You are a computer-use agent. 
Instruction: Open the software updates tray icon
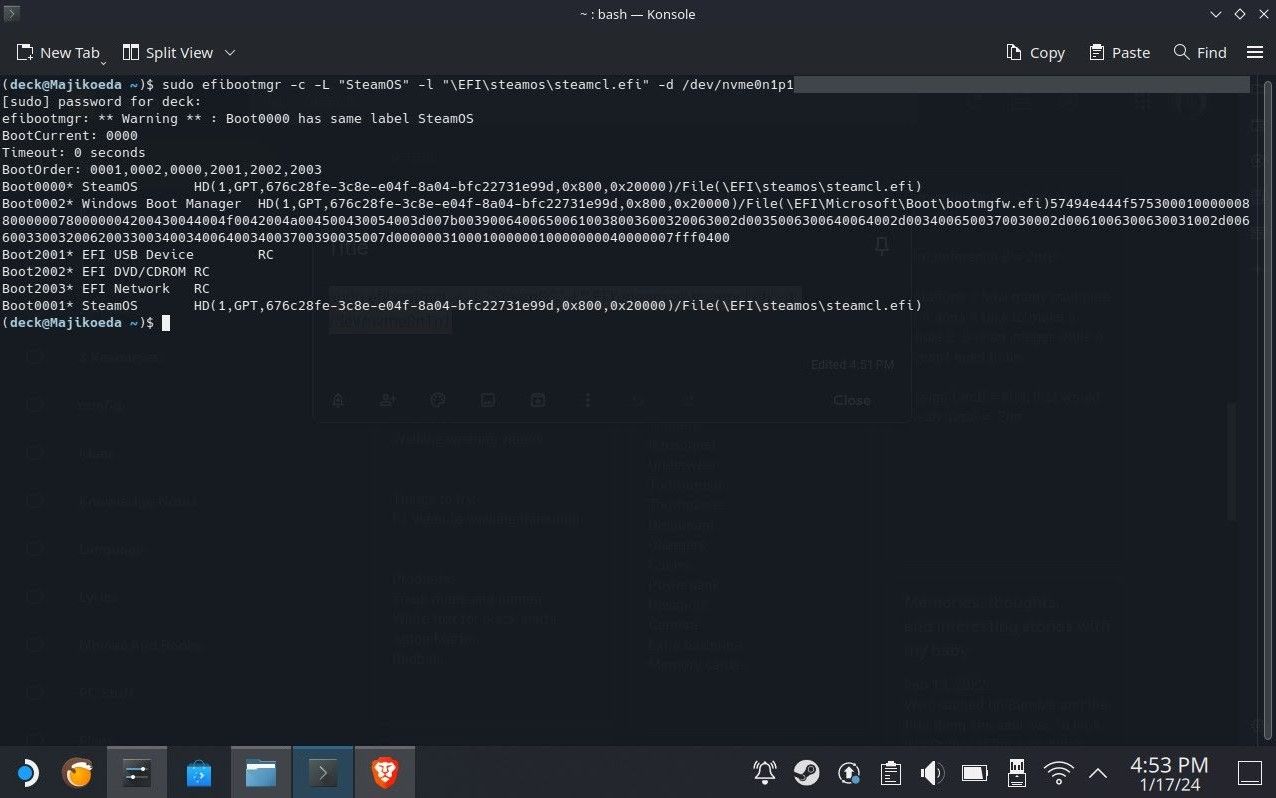(x=849, y=772)
